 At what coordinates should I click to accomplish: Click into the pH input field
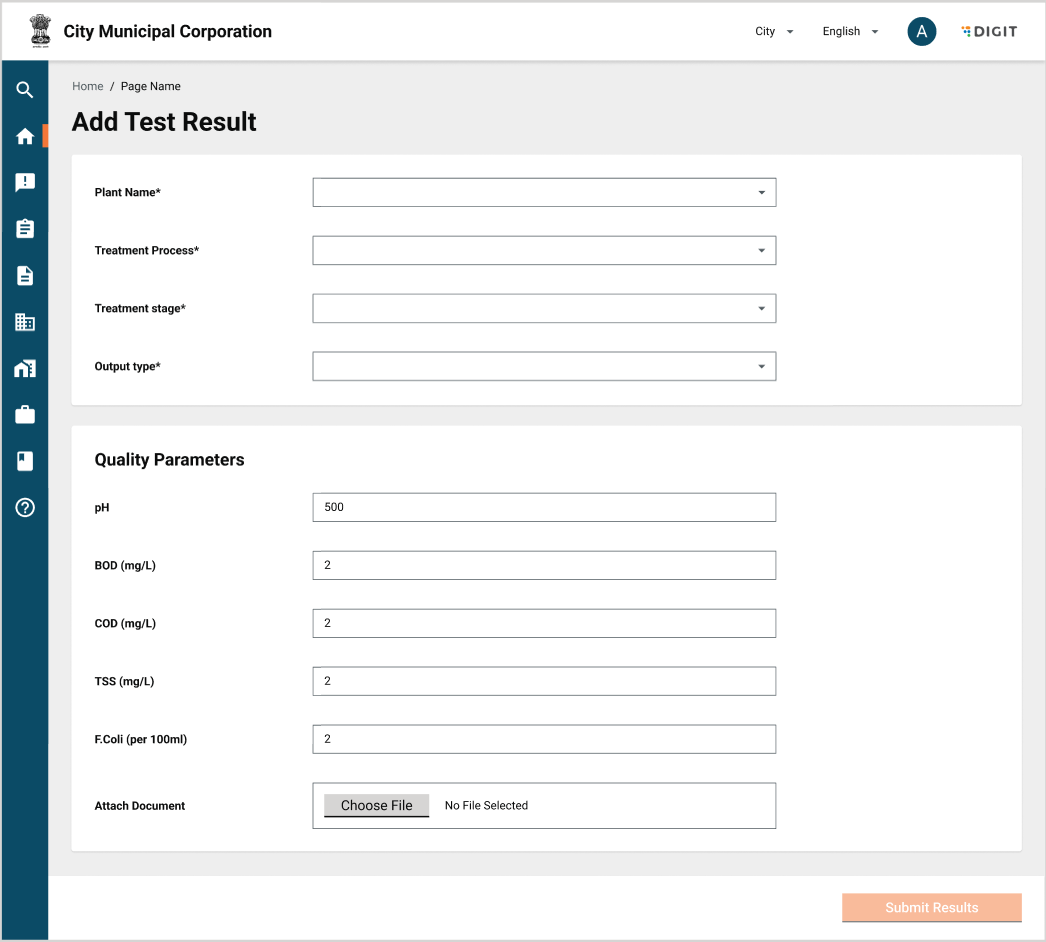click(x=544, y=507)
